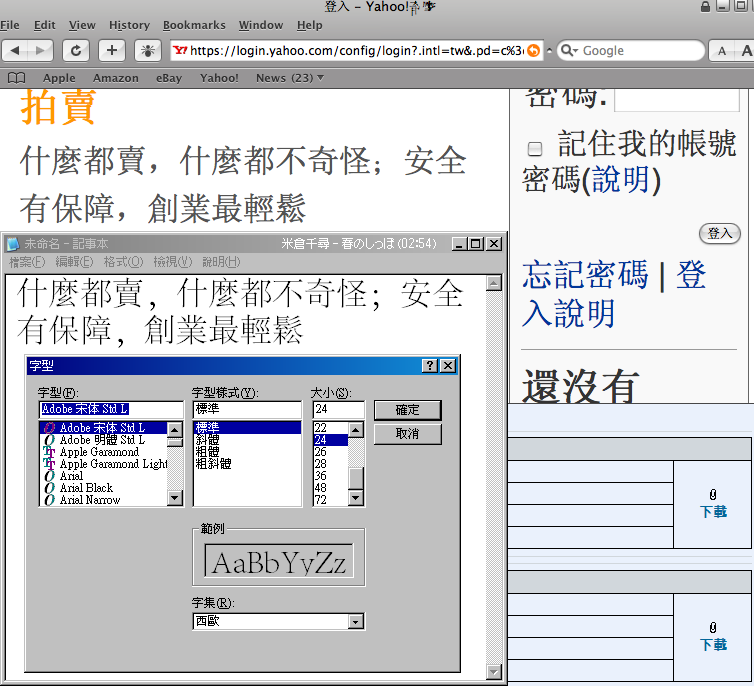The image size is (754, 686).
Task: Click the Google search magnifier icon
Action: 567,50
